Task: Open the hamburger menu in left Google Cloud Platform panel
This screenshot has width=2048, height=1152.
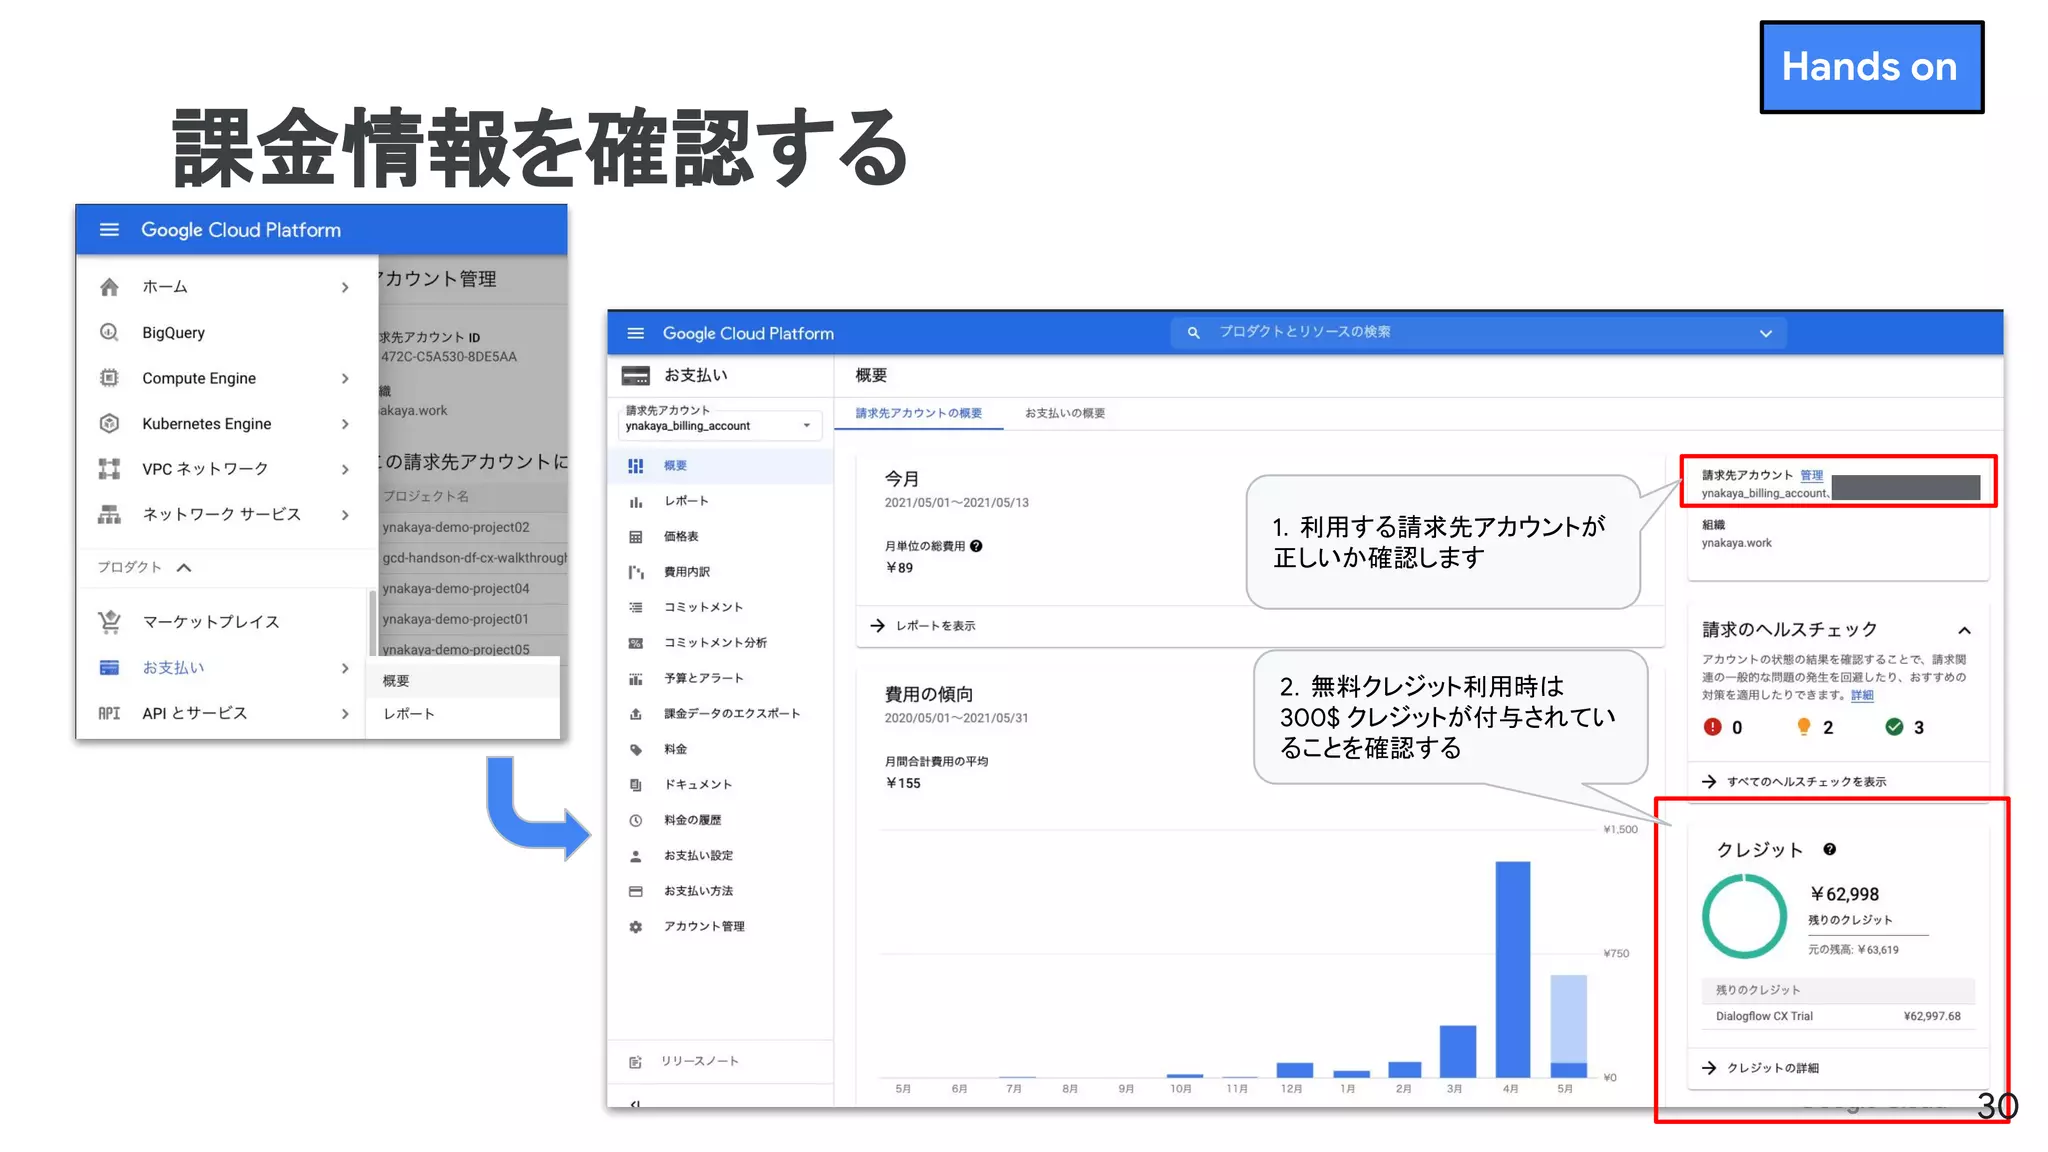Action: 109,230
